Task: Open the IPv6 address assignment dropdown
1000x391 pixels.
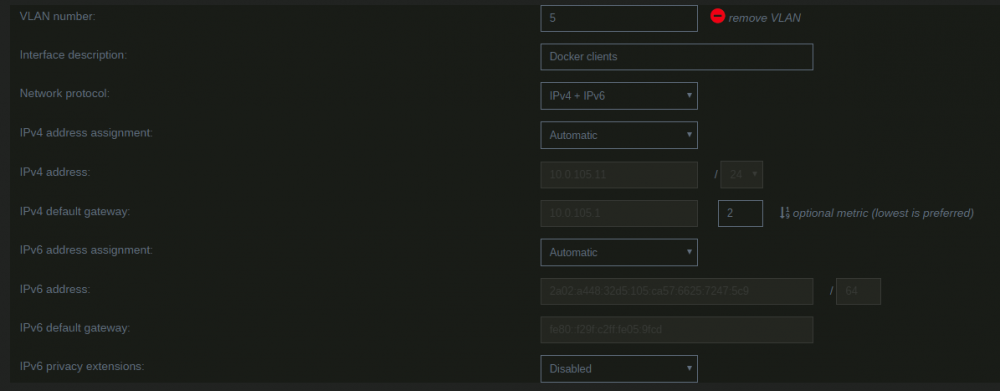Action: coord(619,252)
